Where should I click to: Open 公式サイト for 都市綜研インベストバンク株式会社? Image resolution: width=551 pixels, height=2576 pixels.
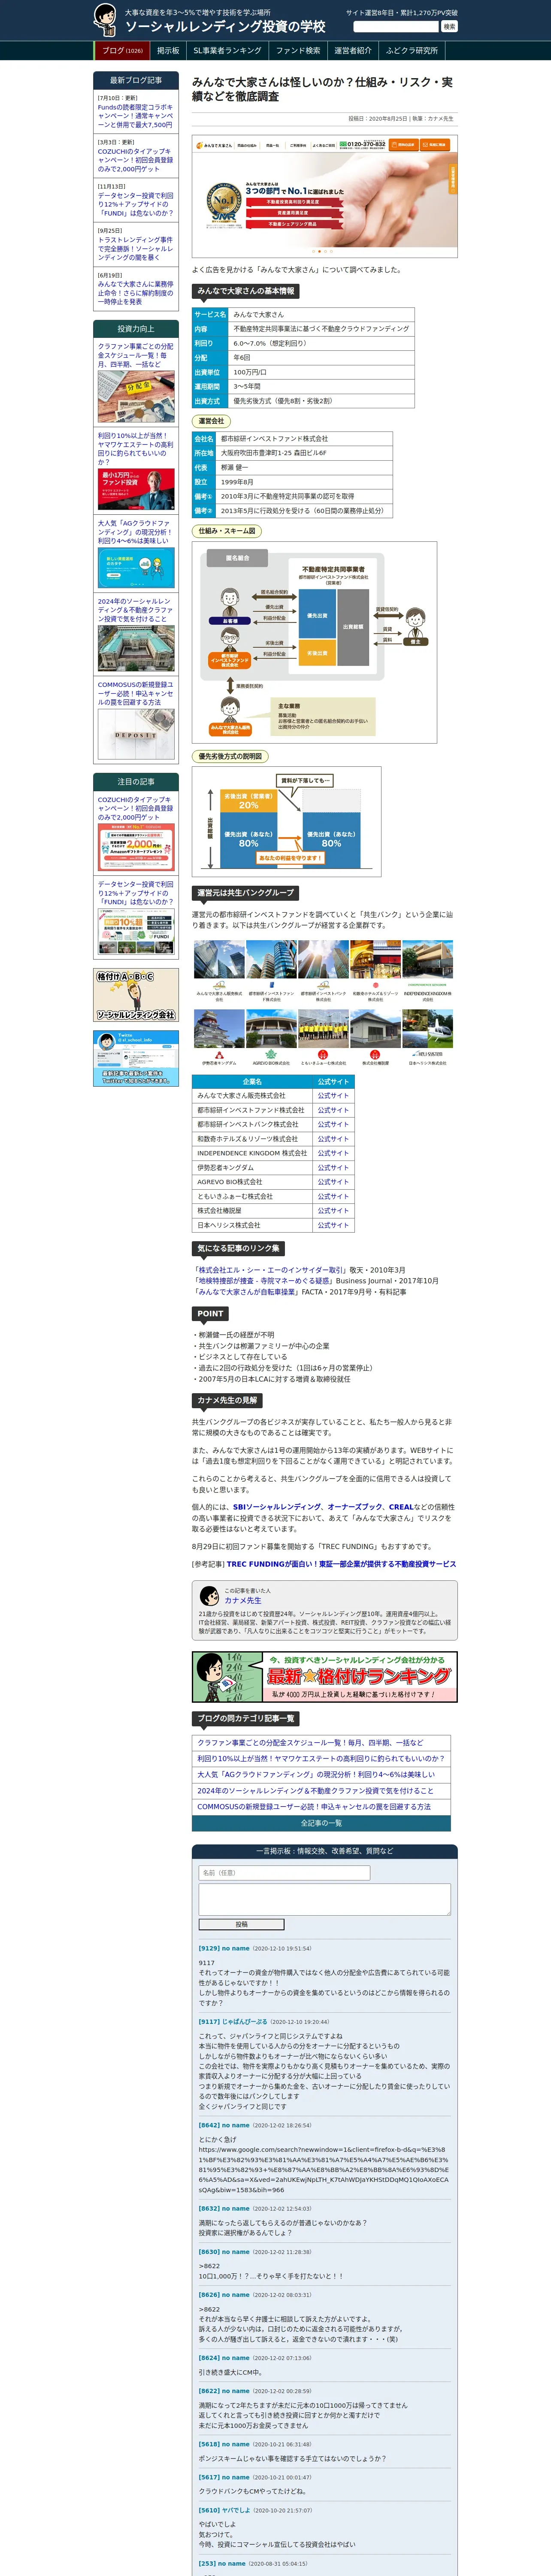pos(333,1124)
